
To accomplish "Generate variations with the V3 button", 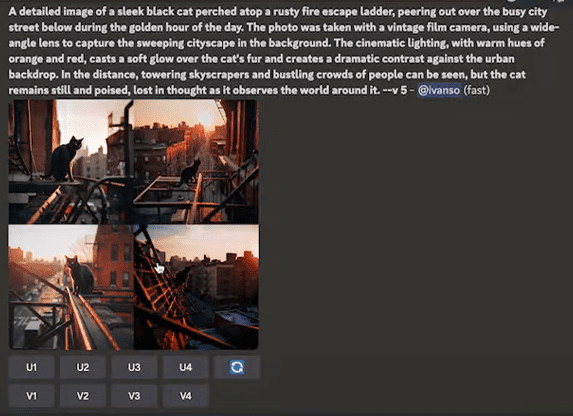I will [x=134, y=396].
